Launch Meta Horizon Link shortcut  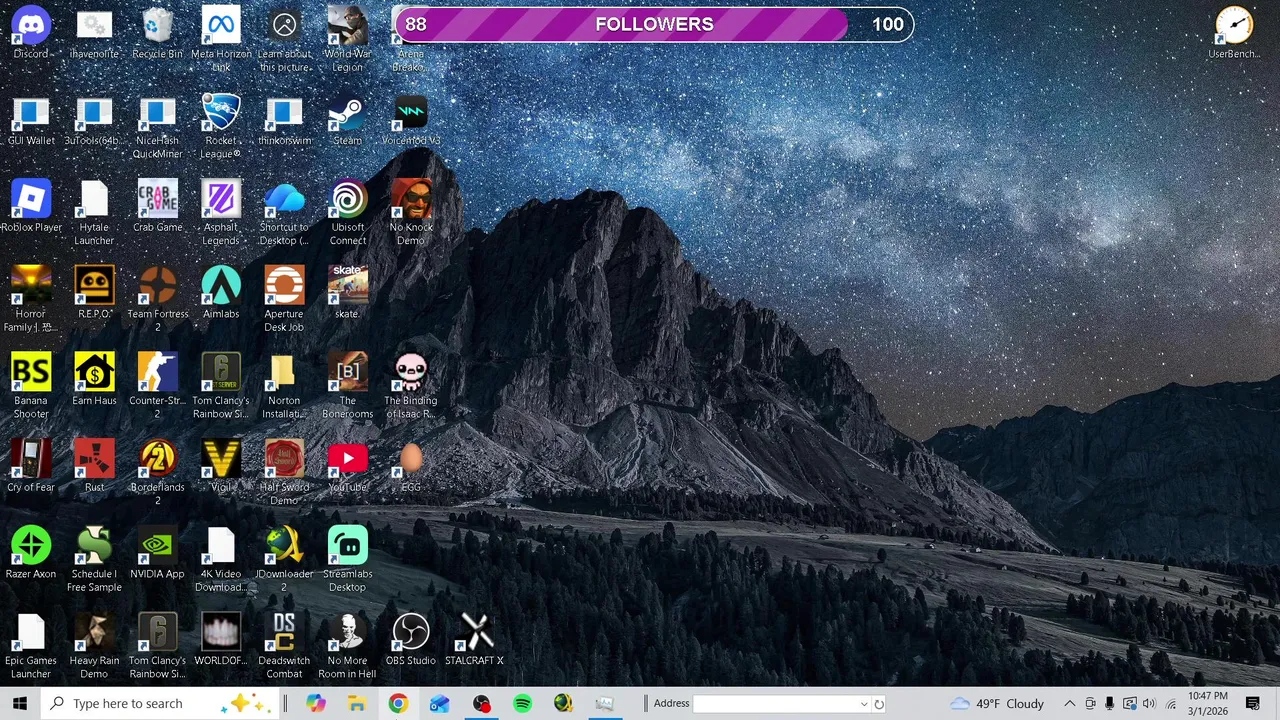[x=221, y=39]
